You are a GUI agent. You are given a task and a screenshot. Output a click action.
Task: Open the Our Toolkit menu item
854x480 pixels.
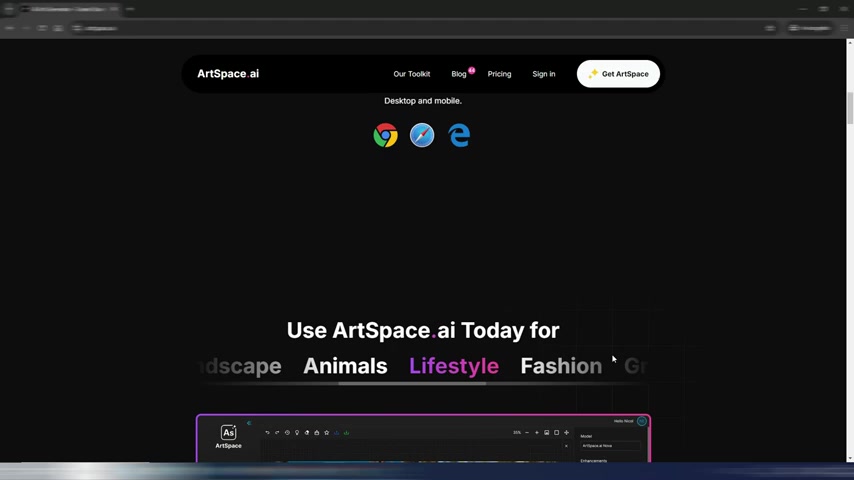[x=412, y=74]
